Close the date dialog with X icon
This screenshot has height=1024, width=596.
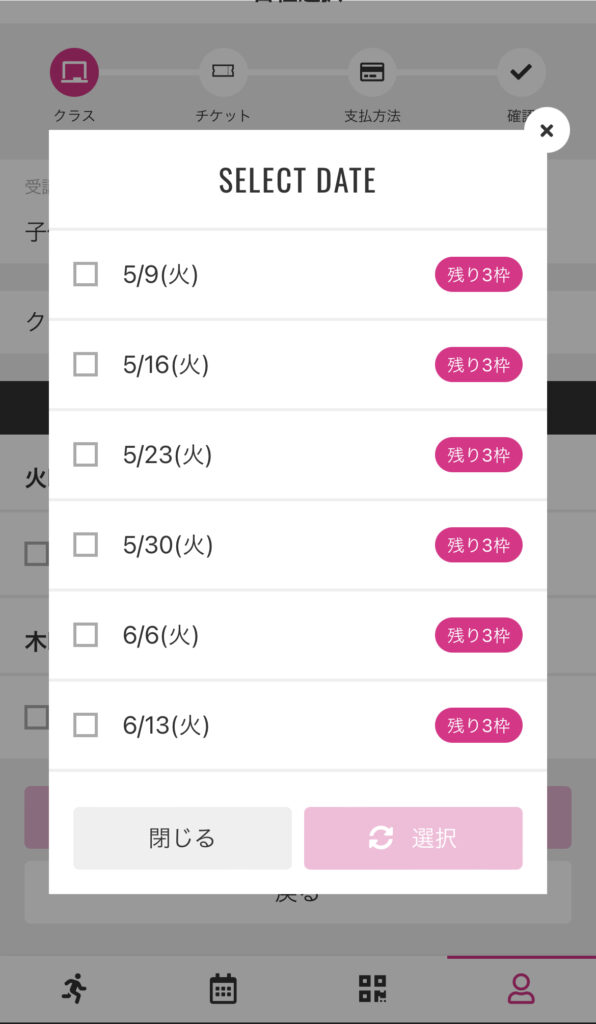point(546,130)
